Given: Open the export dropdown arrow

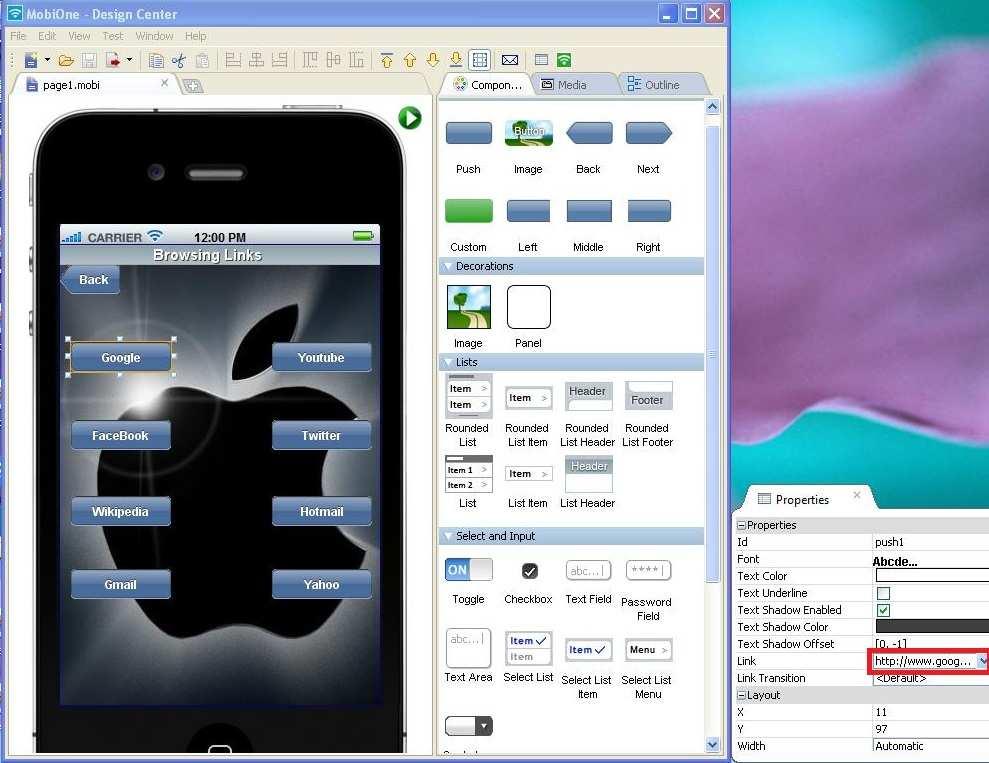Looking at the screenshot, I should [x=129, y=60].
